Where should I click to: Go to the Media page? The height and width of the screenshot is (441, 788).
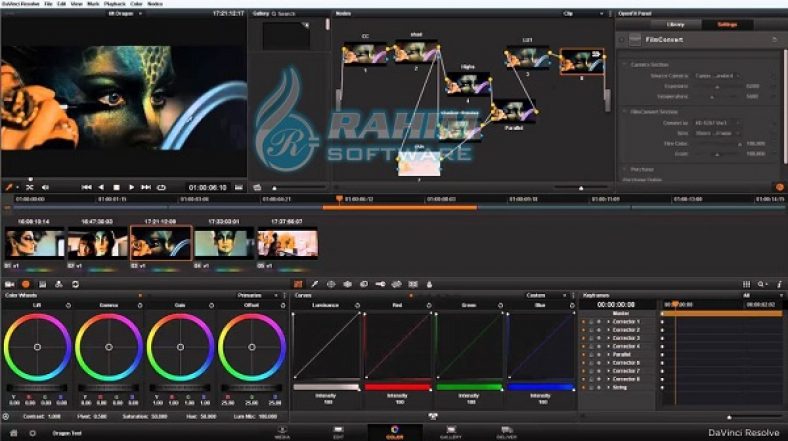282,432
